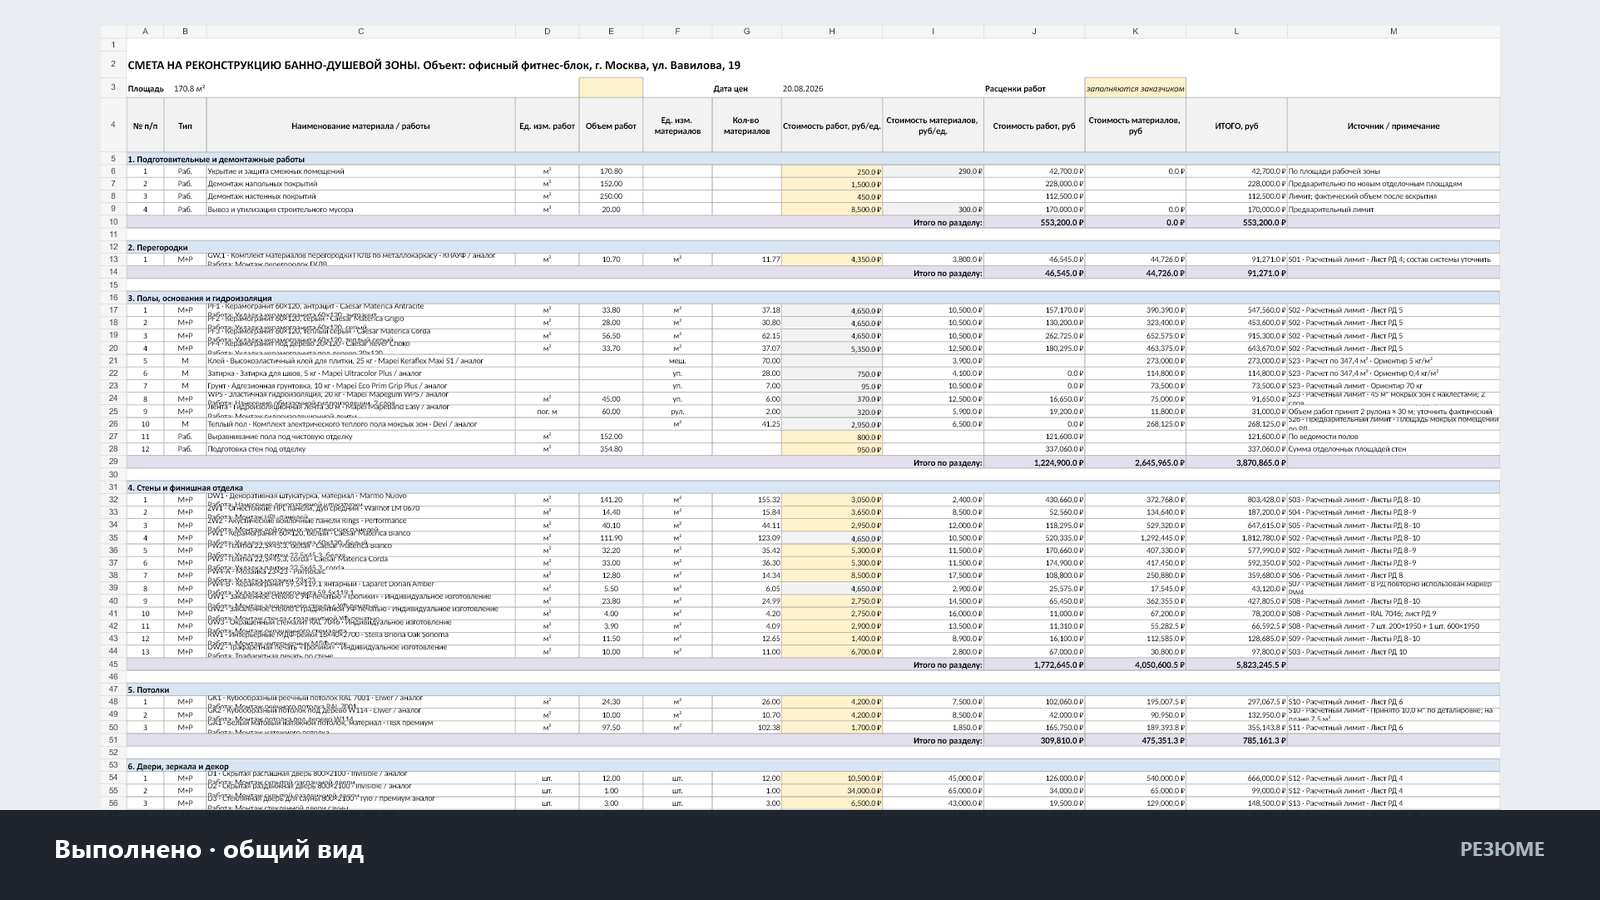Click the 'Клей · Высокоэластичный клей для плитки' cell

[x=361, y=361]
